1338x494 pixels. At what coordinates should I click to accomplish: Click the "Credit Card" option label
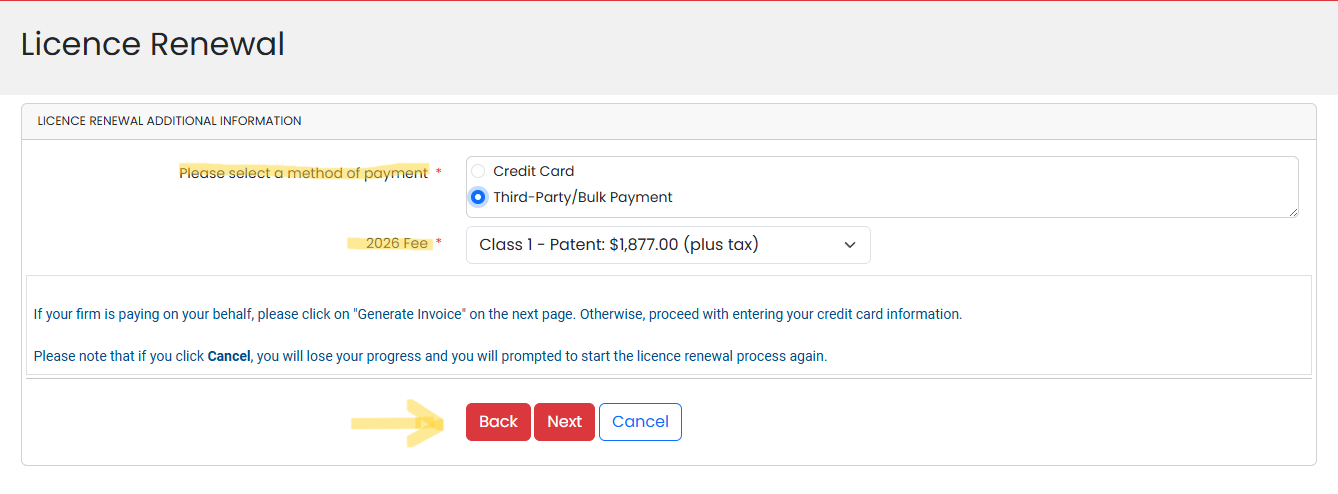[533, 171]
